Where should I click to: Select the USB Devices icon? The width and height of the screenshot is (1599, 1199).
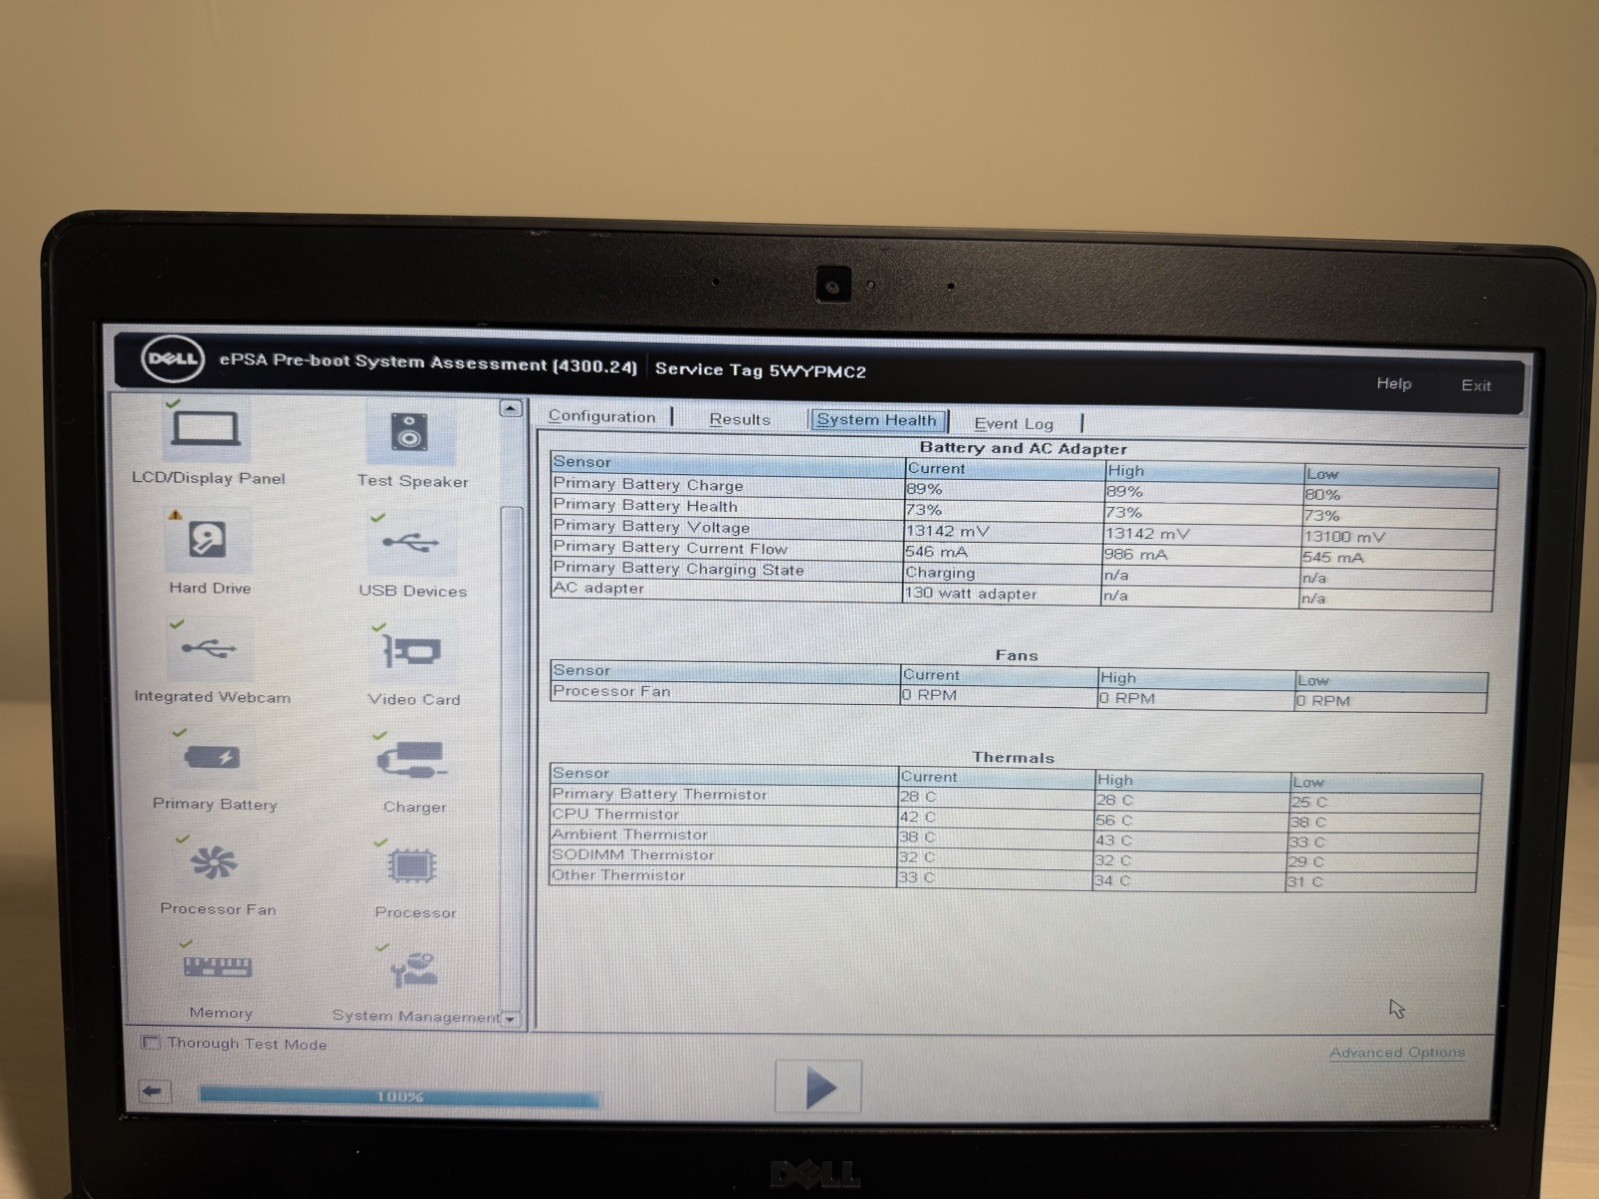tap(411, 544)
